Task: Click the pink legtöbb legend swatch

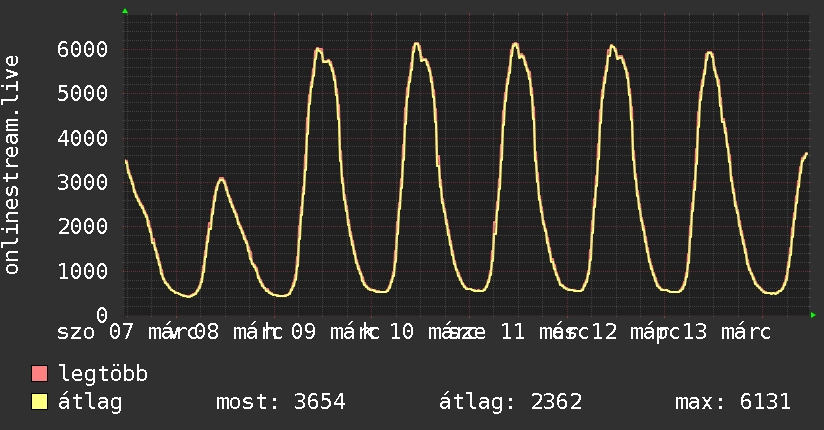Action: click(39, 374)
